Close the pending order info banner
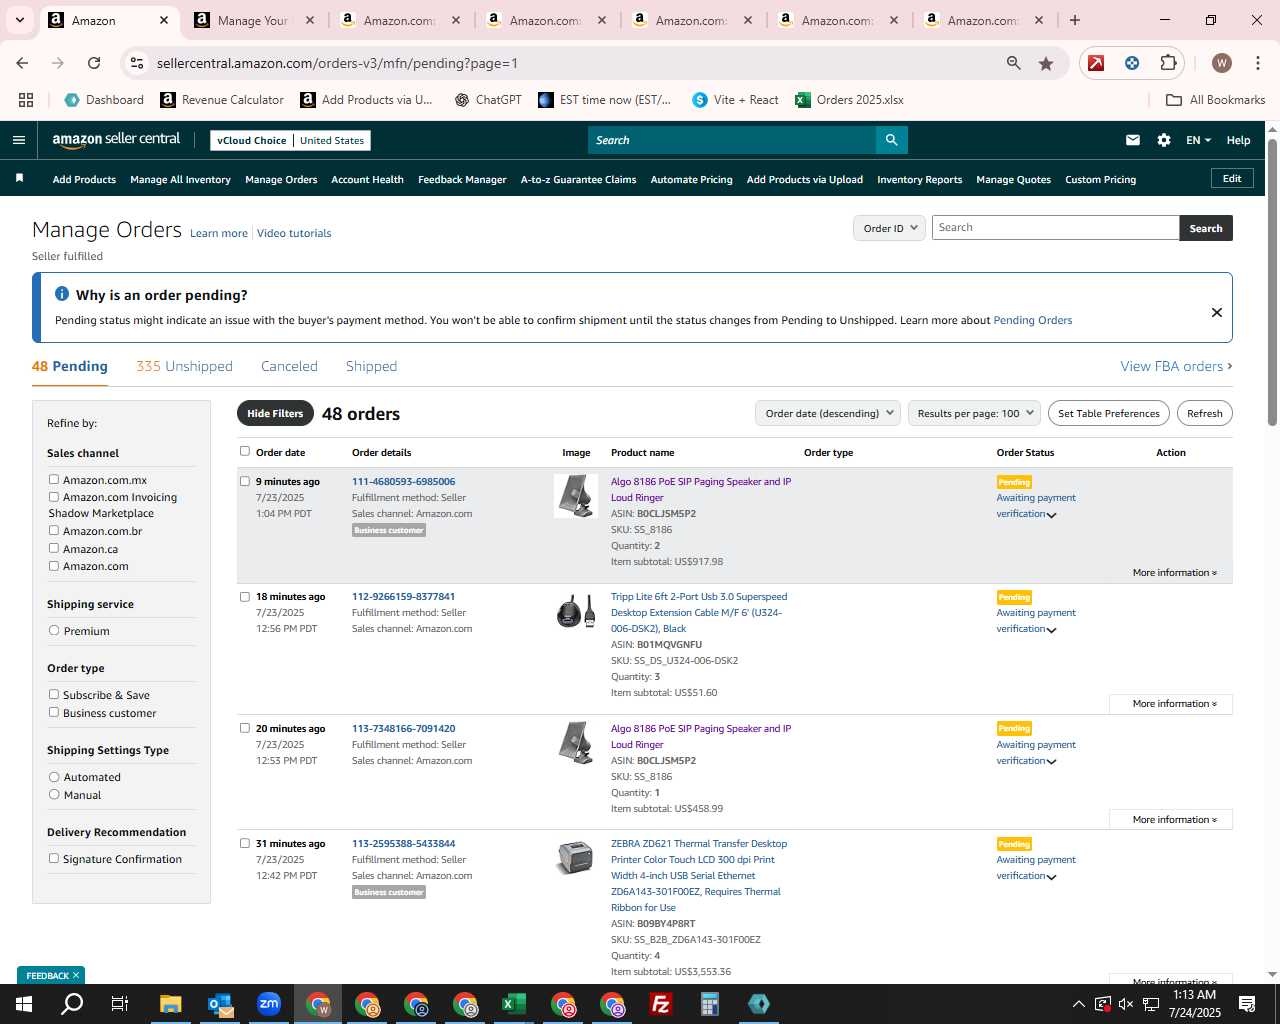The width and height of the screenshot is (1280, 1024). (1217, 312)
